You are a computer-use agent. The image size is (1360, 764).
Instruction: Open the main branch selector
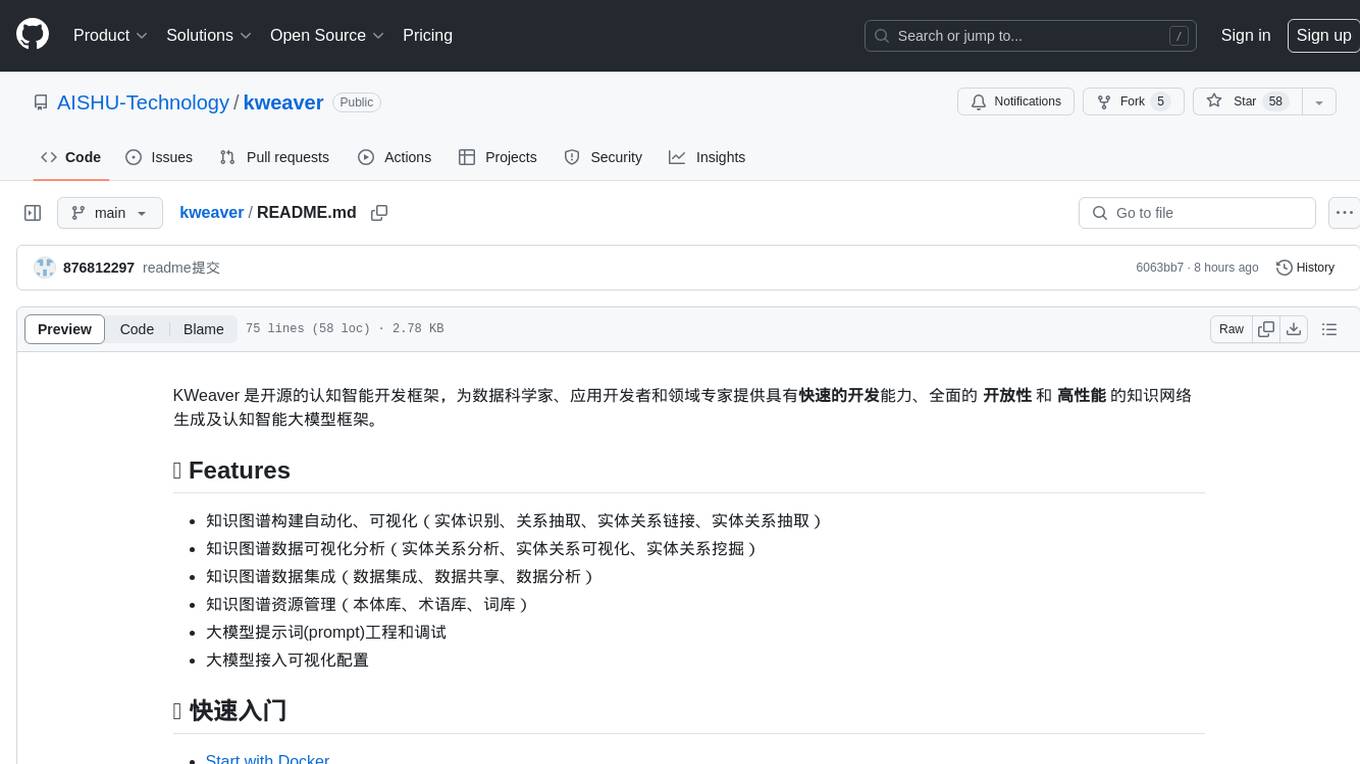(110, 213)
